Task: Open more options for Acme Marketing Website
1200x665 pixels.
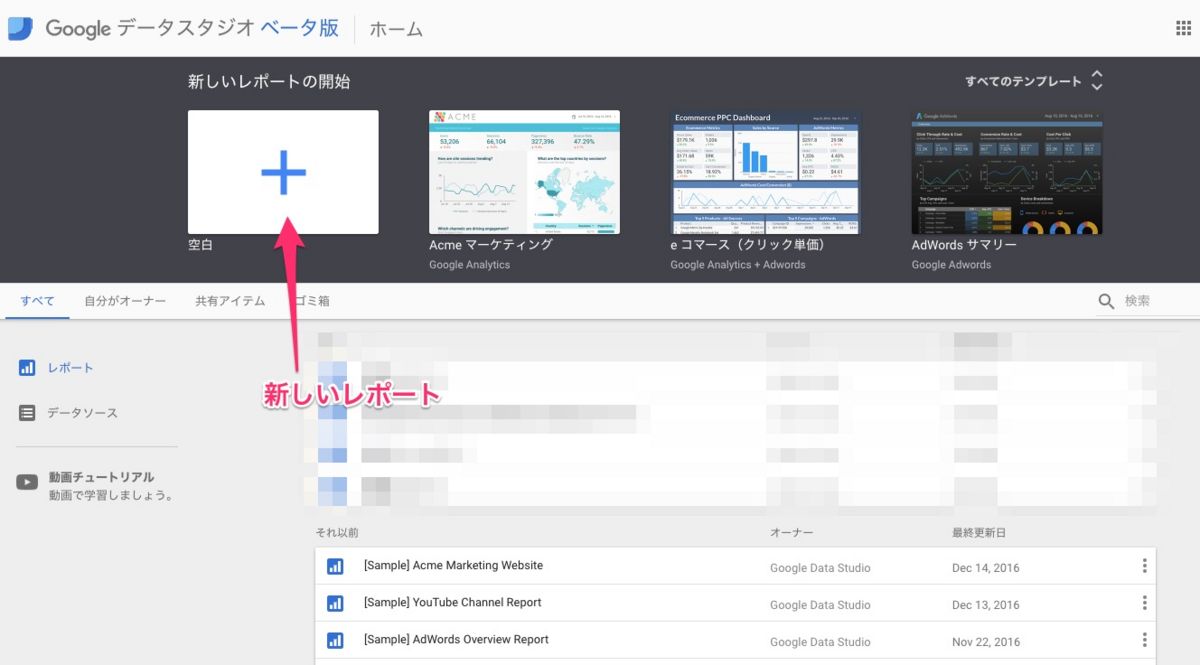Action: [x=1145, y=566]
